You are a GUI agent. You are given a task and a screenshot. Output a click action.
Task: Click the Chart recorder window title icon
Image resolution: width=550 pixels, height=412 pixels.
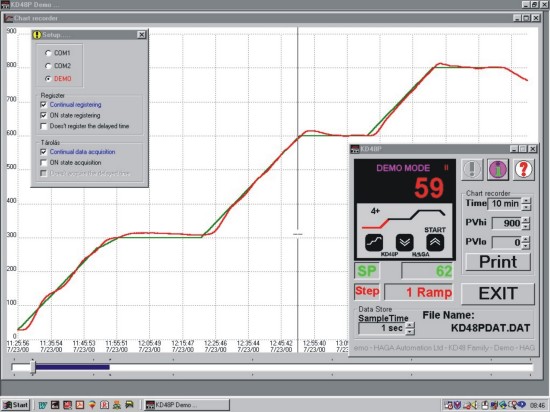click(8, 18)
